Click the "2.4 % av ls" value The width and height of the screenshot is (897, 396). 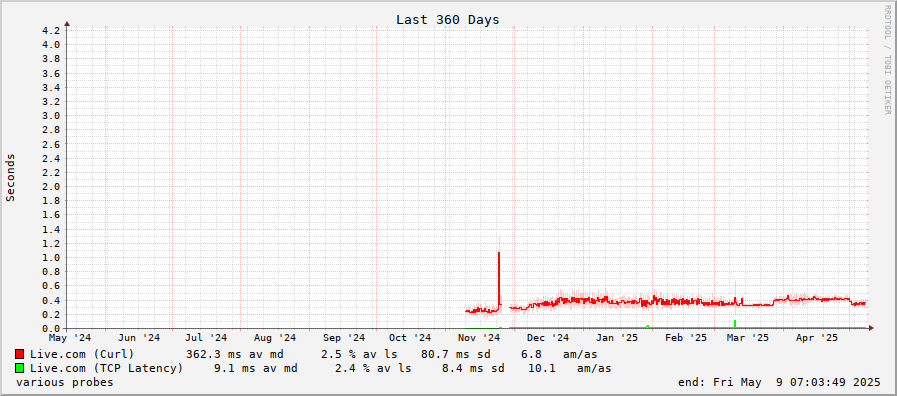tap(373, 369)
